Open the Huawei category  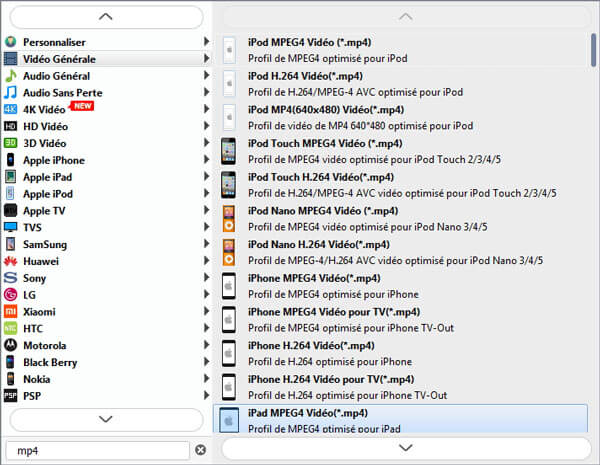point(107,261)
